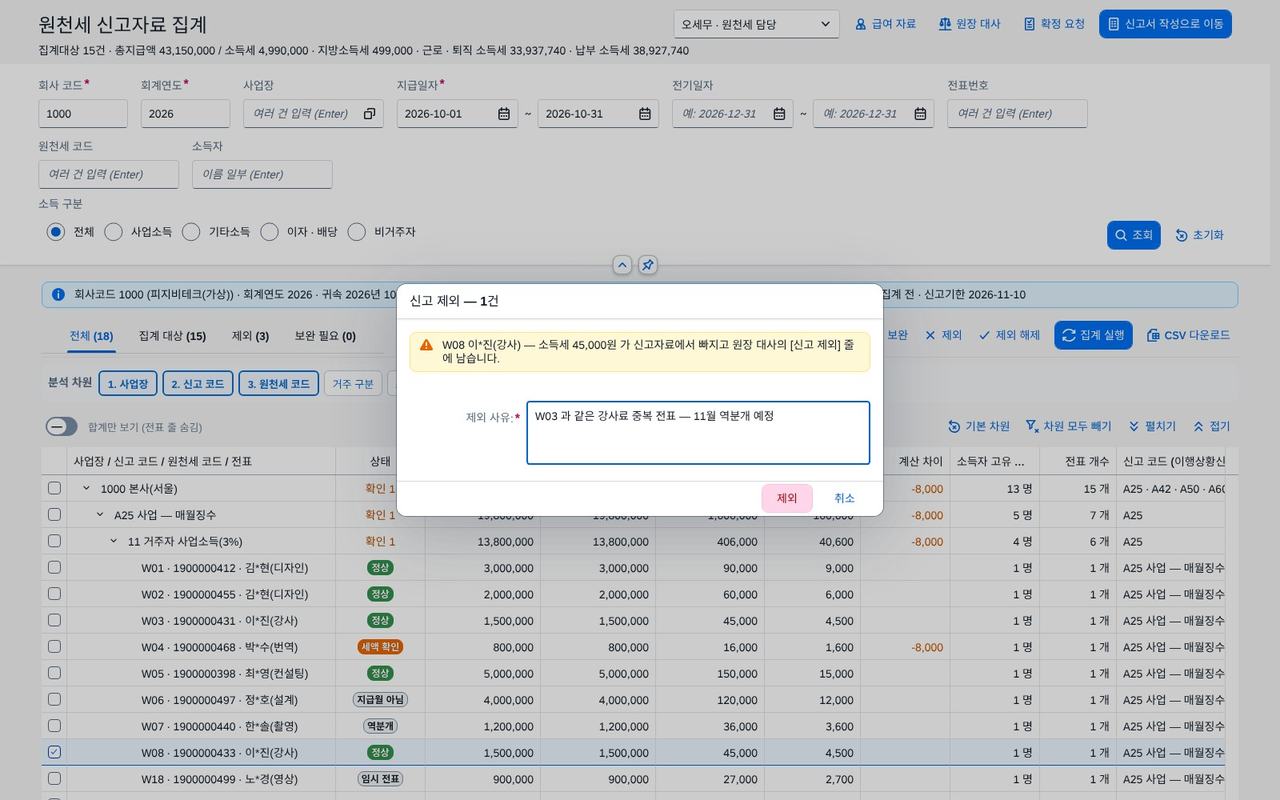Click the 전표 개수 column header
Viewport: 1280px width, 800px height.
(1078, 461)
